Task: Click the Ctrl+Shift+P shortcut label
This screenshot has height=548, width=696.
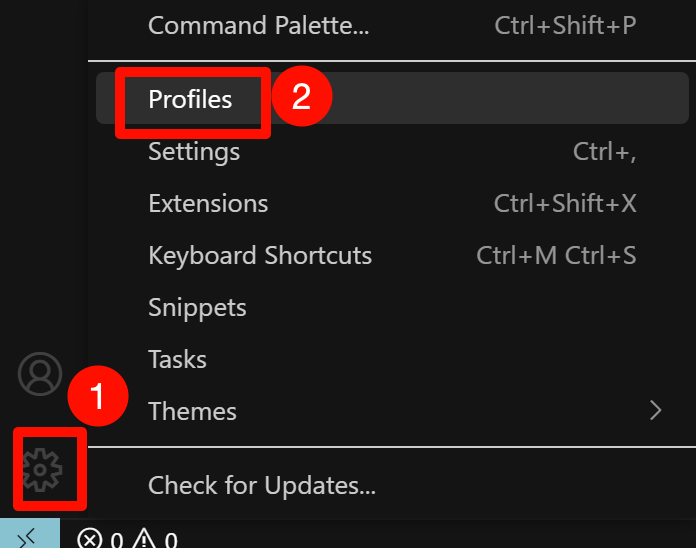Action: [x=566, y=26]
